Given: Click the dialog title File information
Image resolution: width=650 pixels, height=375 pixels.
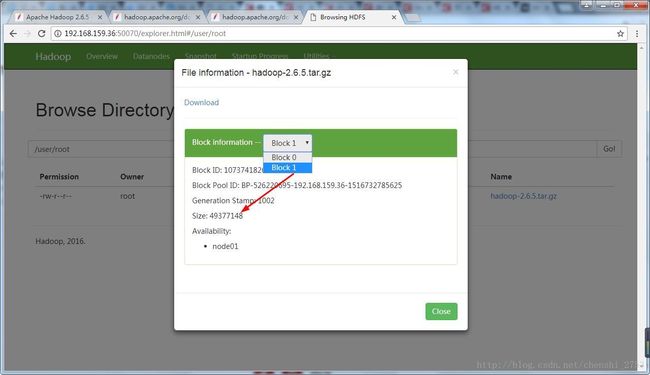Looking at the screenshot, I should (256, 73).
